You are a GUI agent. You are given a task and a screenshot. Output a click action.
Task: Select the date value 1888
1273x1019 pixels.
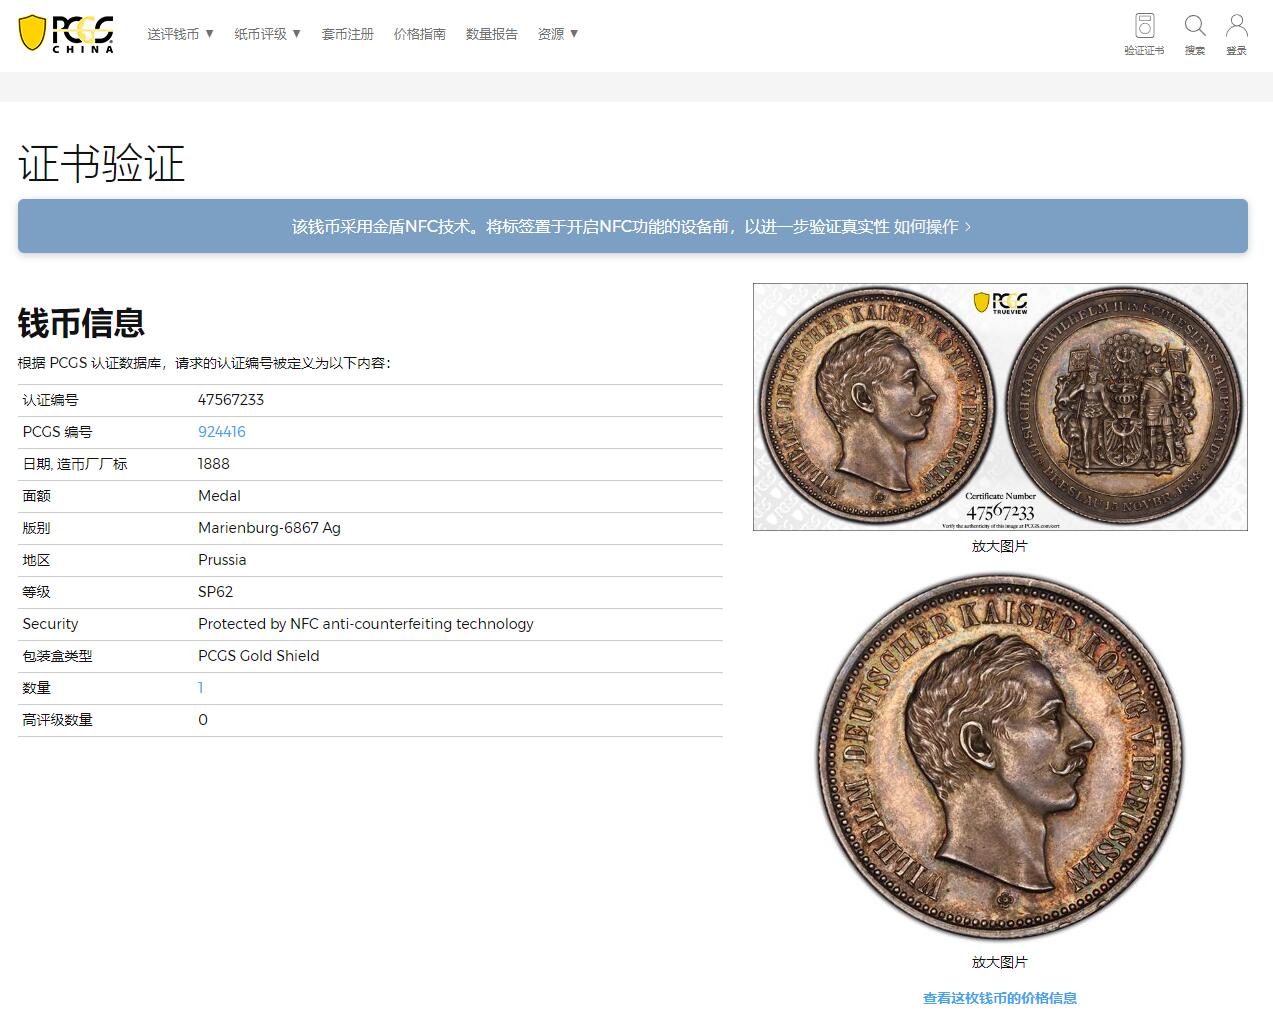pos(214,464)
